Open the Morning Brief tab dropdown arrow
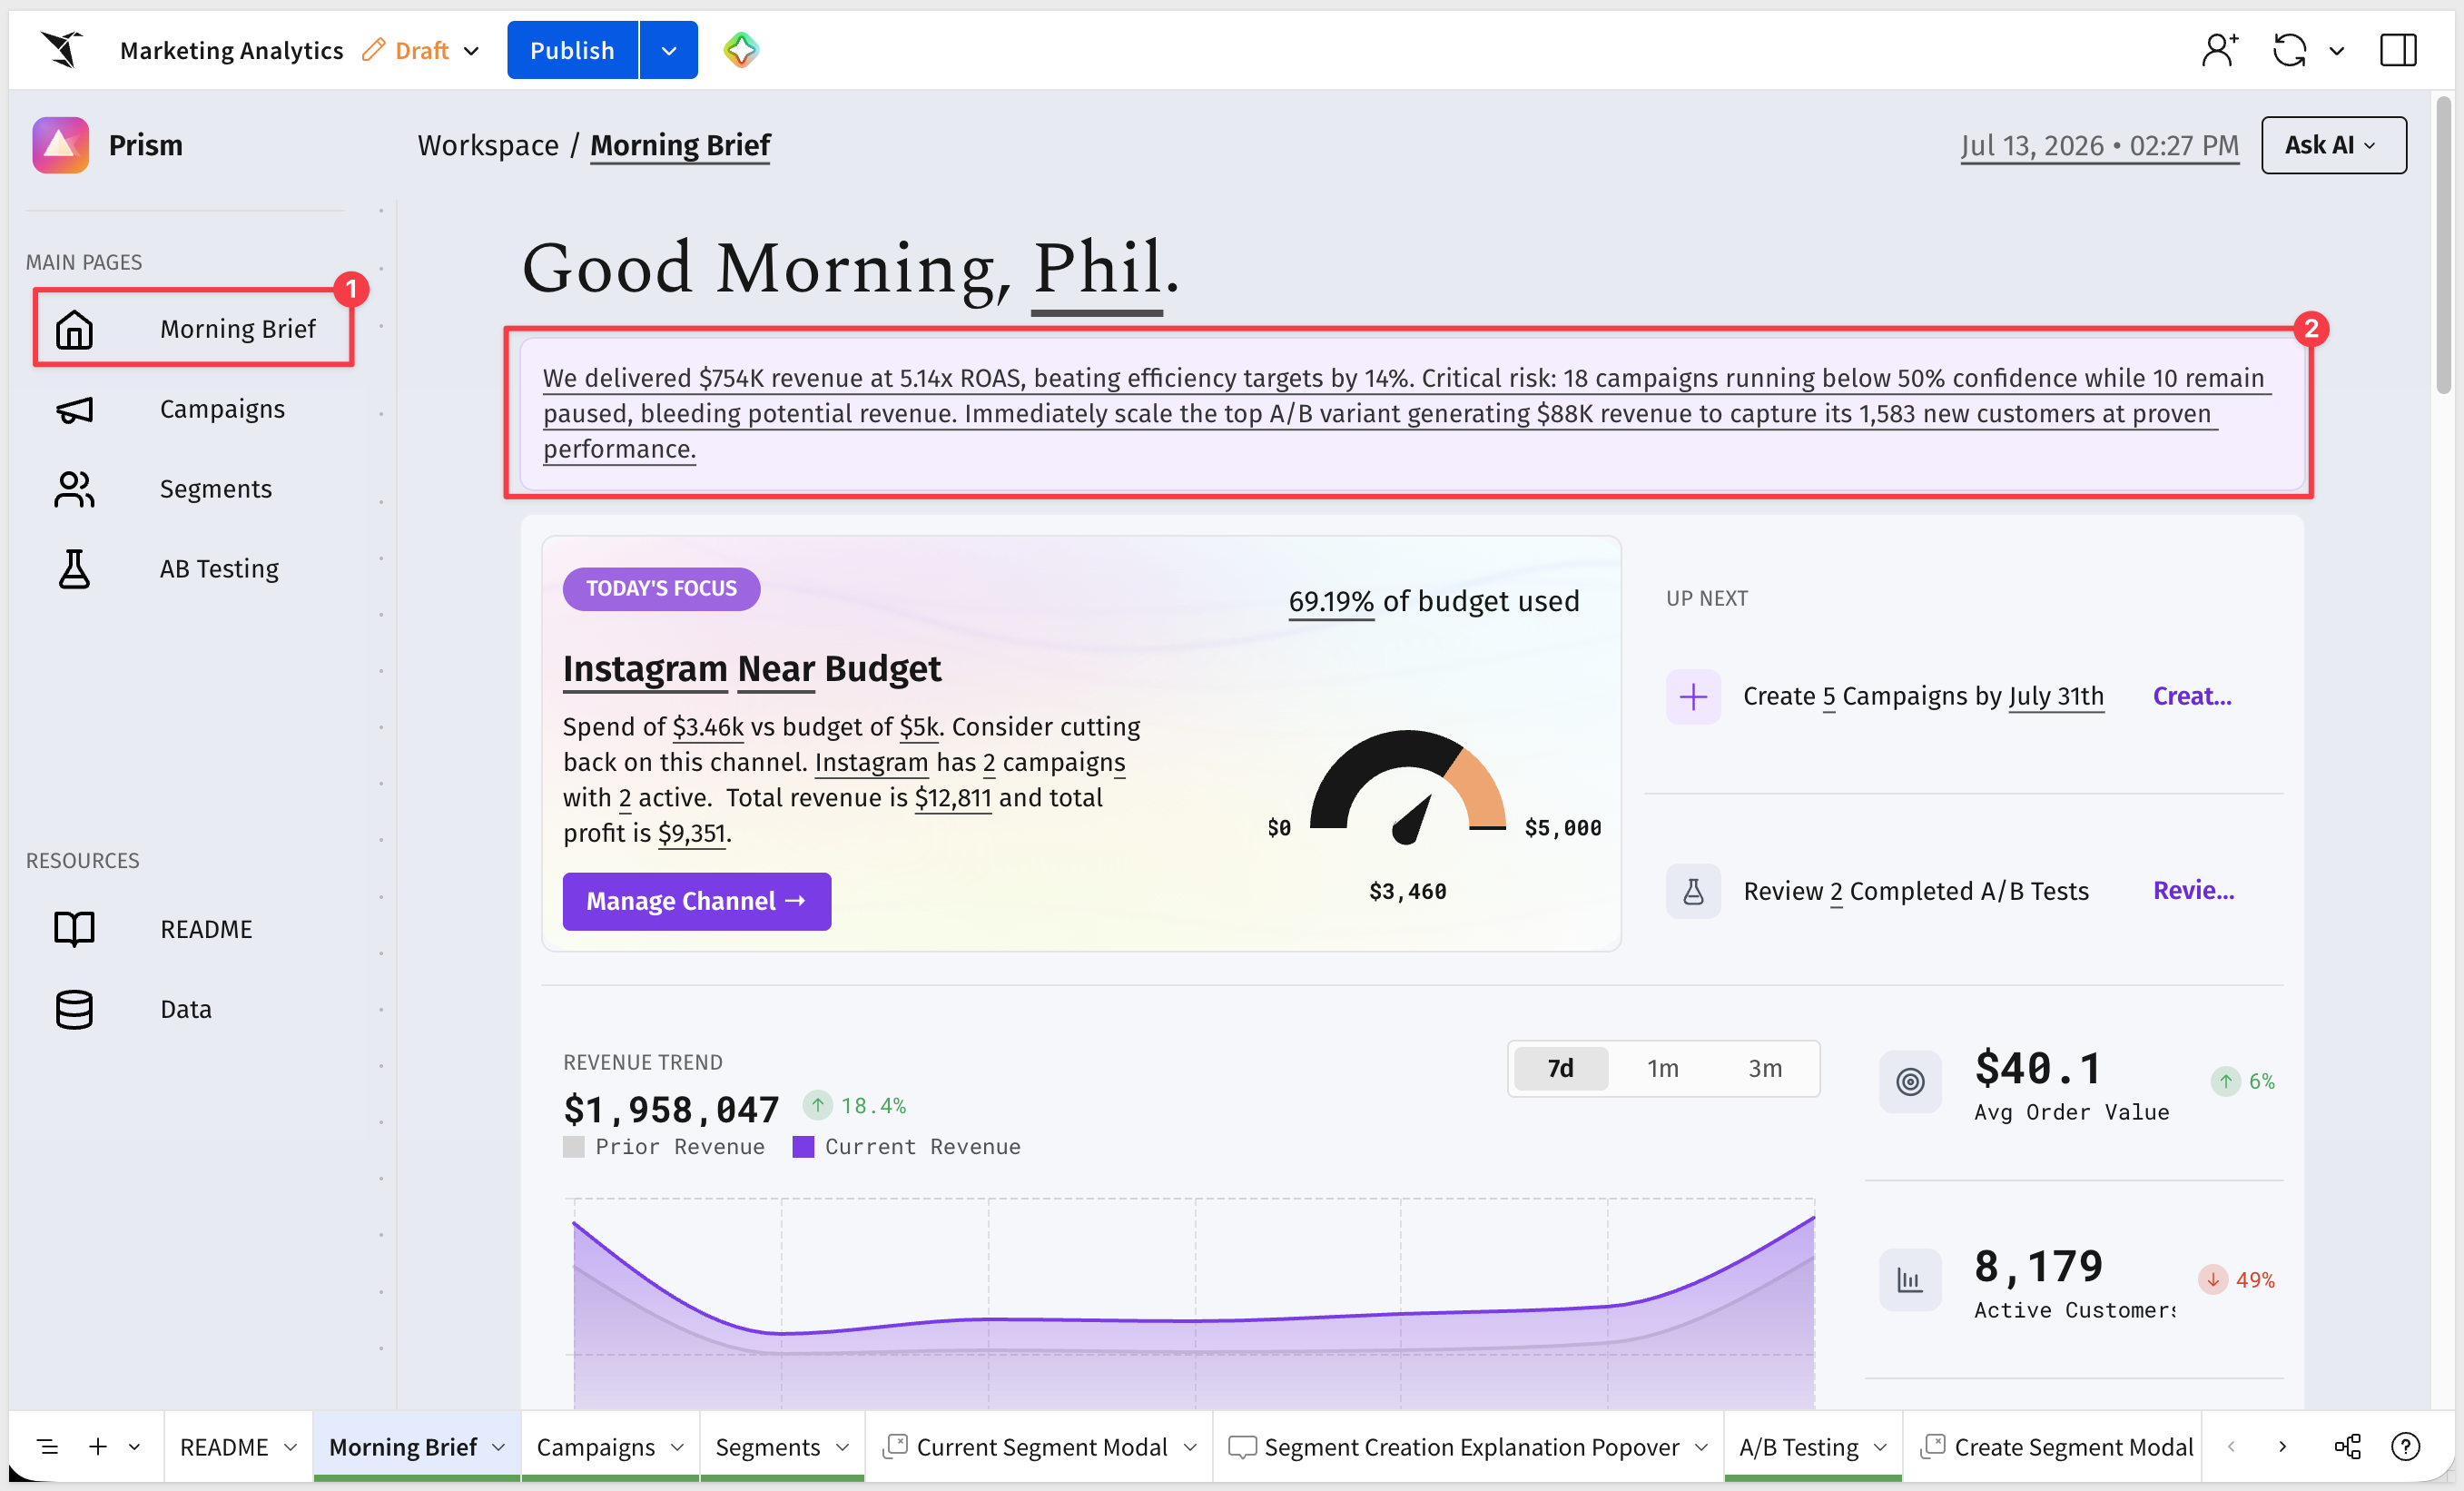 tap(498, 1447)
